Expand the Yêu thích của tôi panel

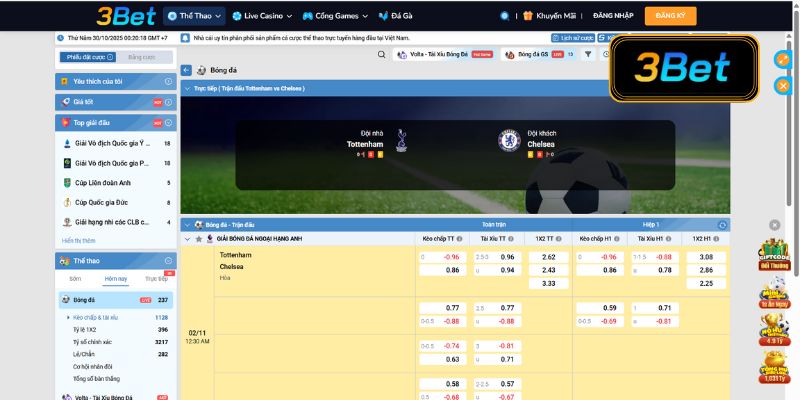coord(116,82)
